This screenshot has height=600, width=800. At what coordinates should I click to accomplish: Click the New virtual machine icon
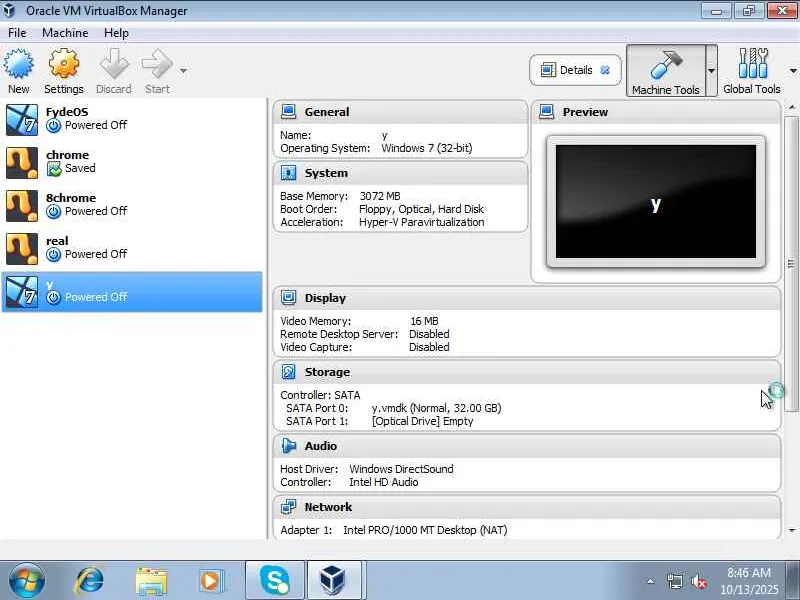click(18, 64)
